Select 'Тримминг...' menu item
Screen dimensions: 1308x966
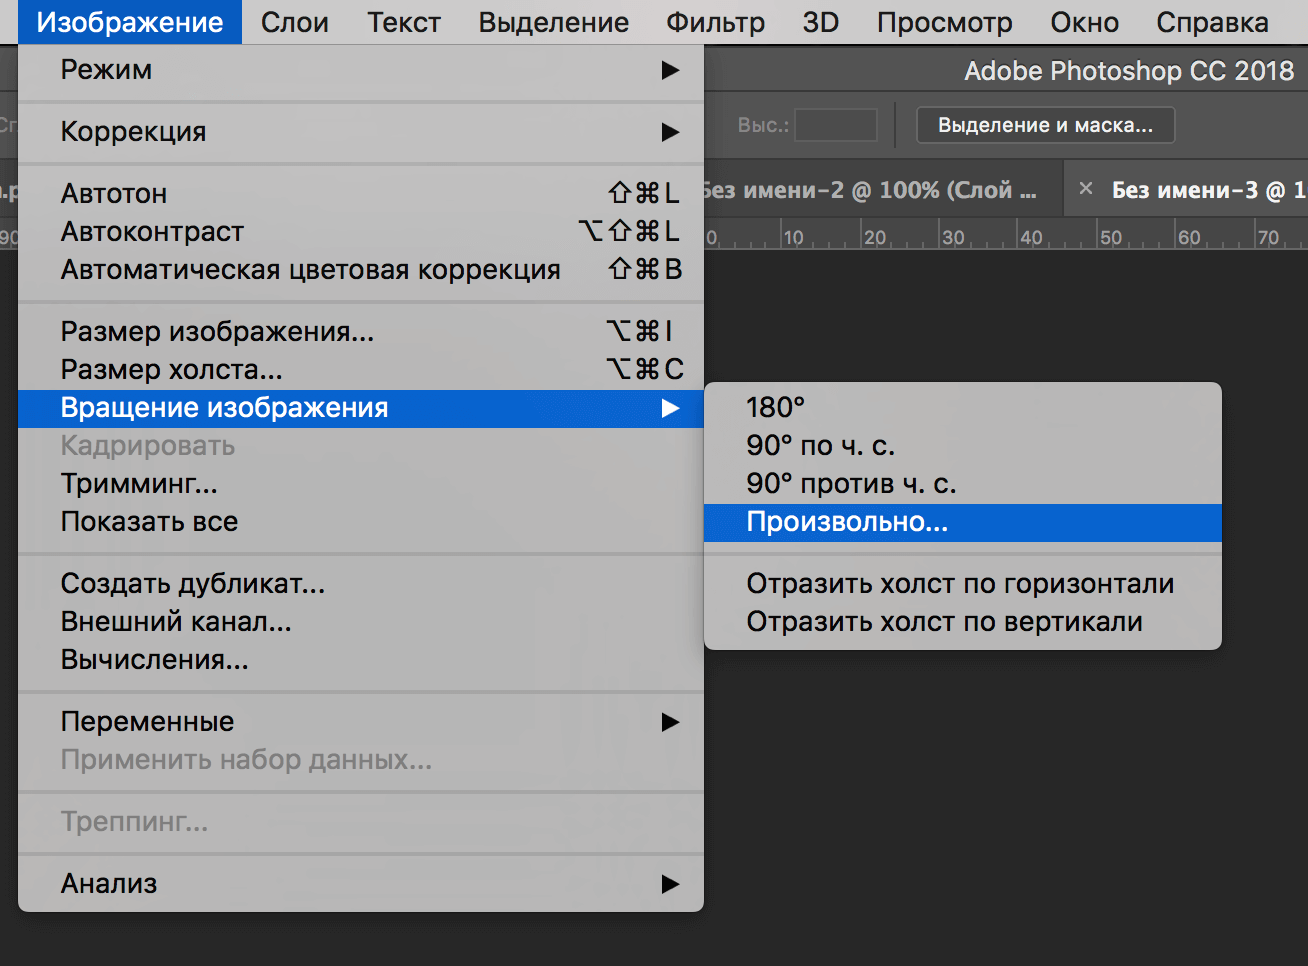pos(139,484)
